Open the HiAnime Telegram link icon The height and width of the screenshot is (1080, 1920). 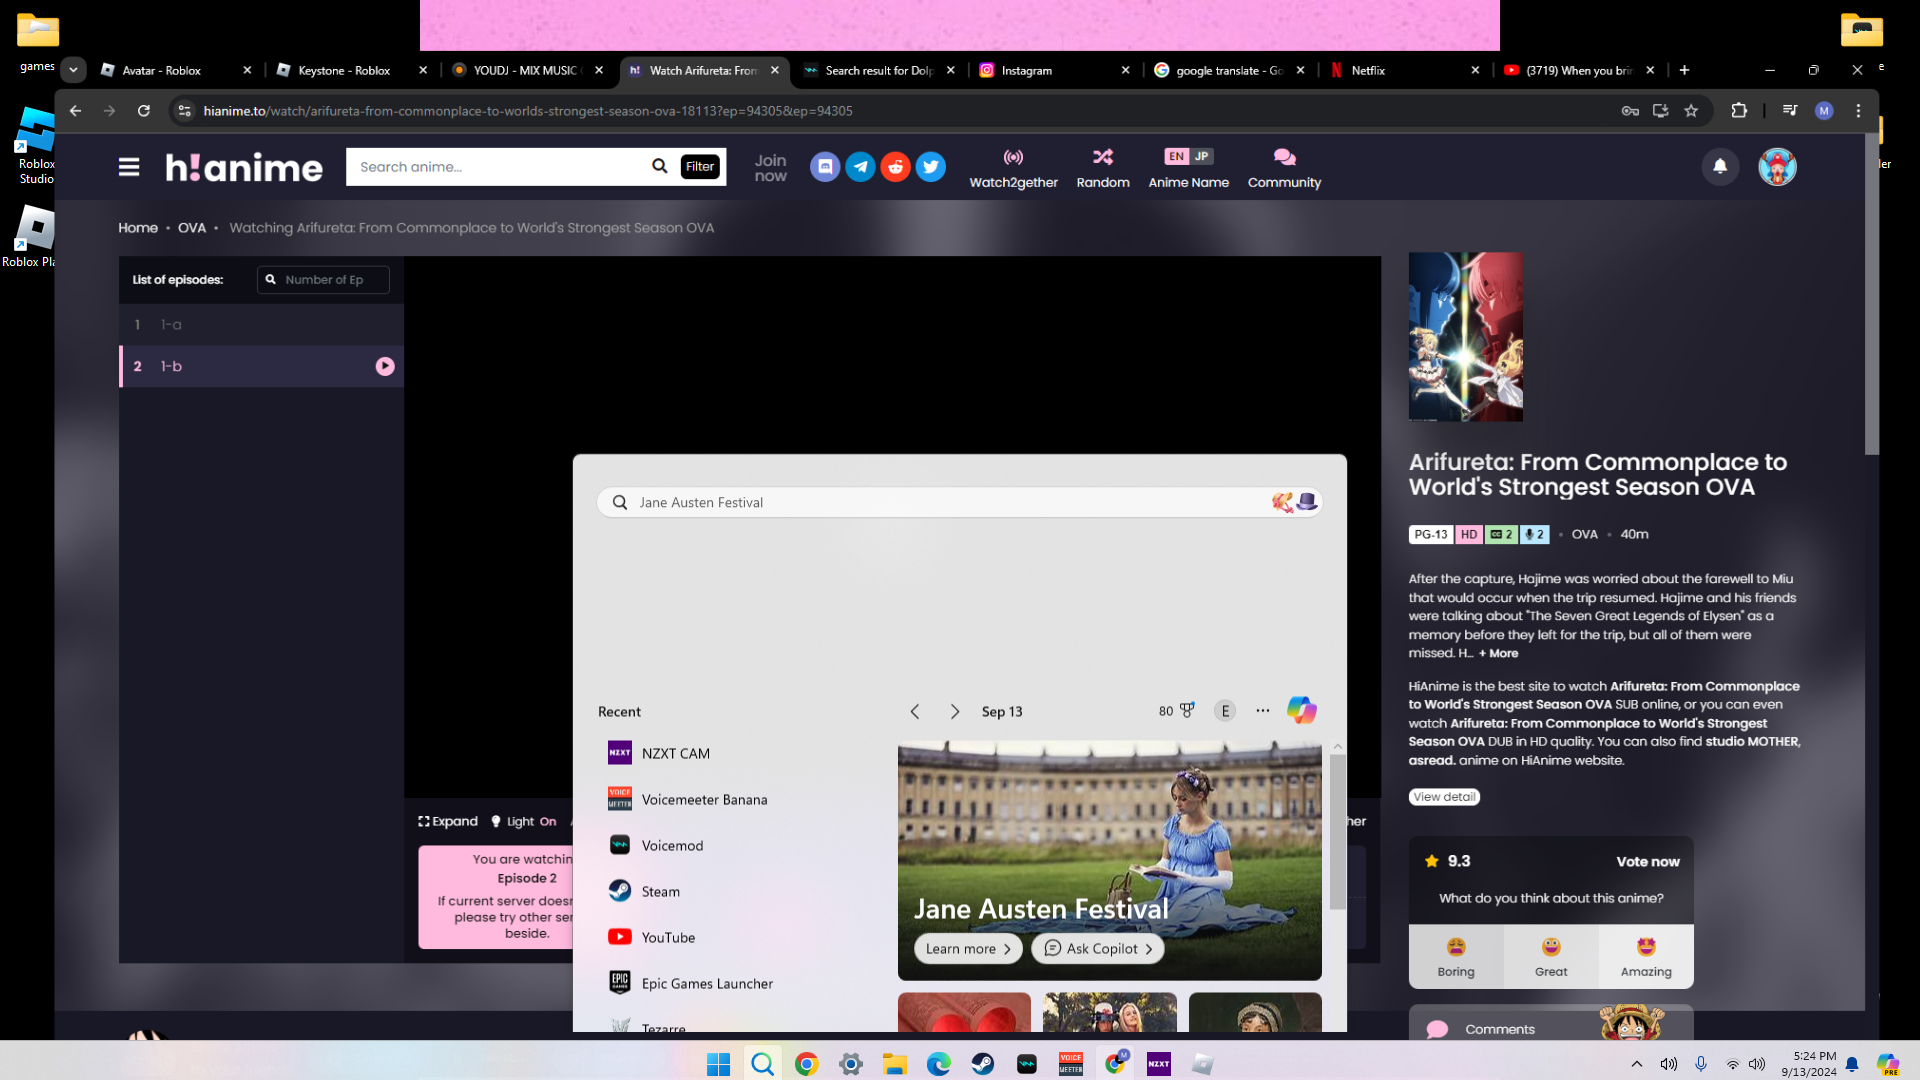pos(860,167)
